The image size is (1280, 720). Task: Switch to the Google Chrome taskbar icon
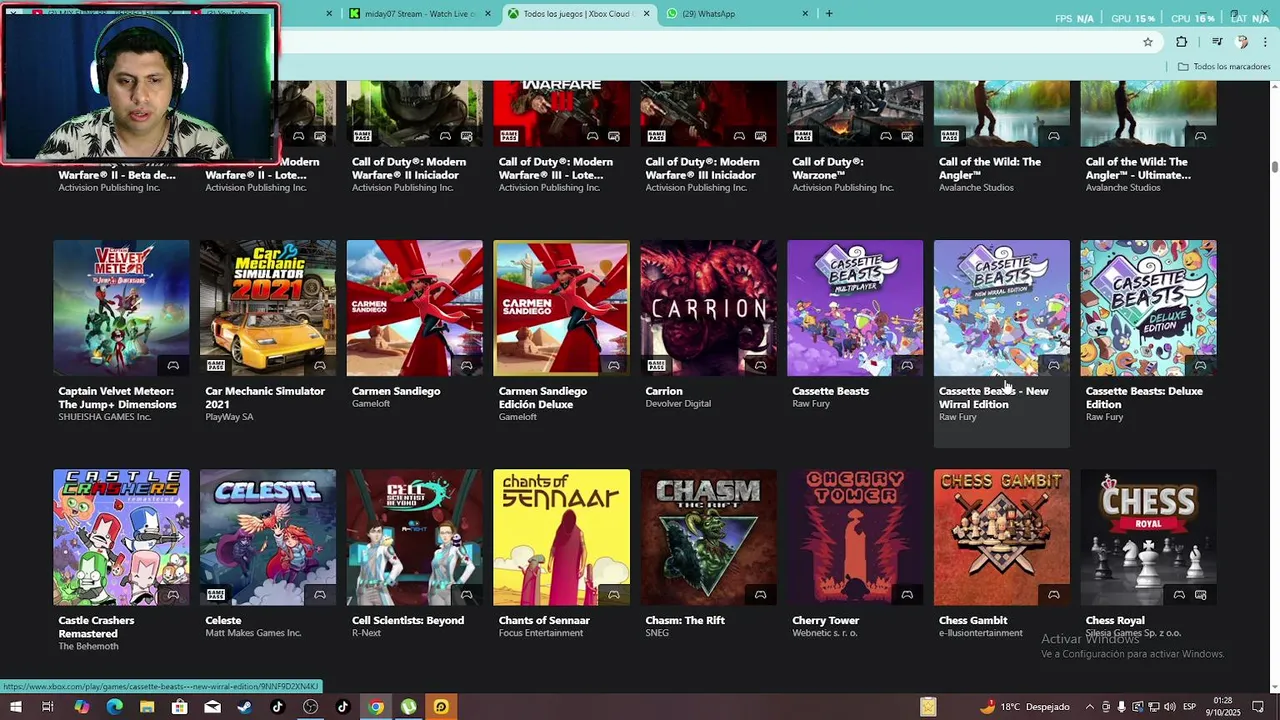coord(376,707)
